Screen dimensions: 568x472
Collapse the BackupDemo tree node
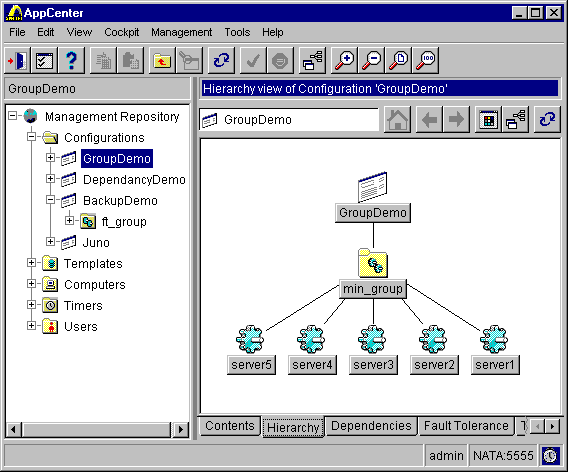coord(50,200)
